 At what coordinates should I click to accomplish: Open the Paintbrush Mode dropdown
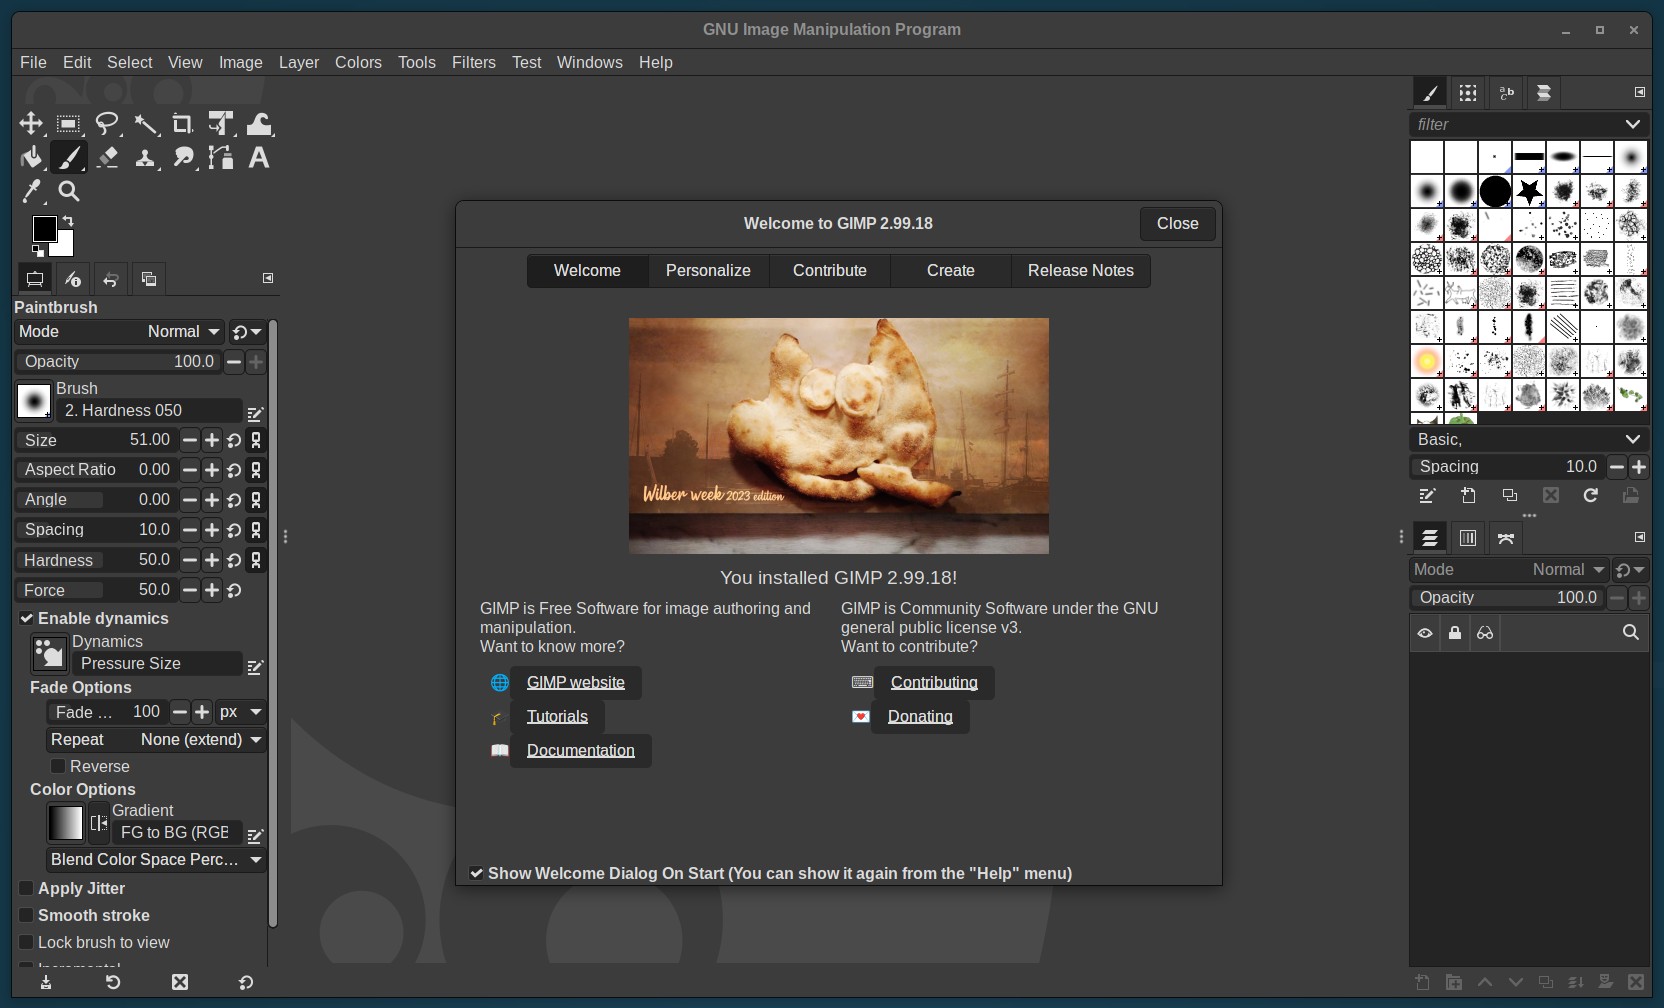(120, 332)
